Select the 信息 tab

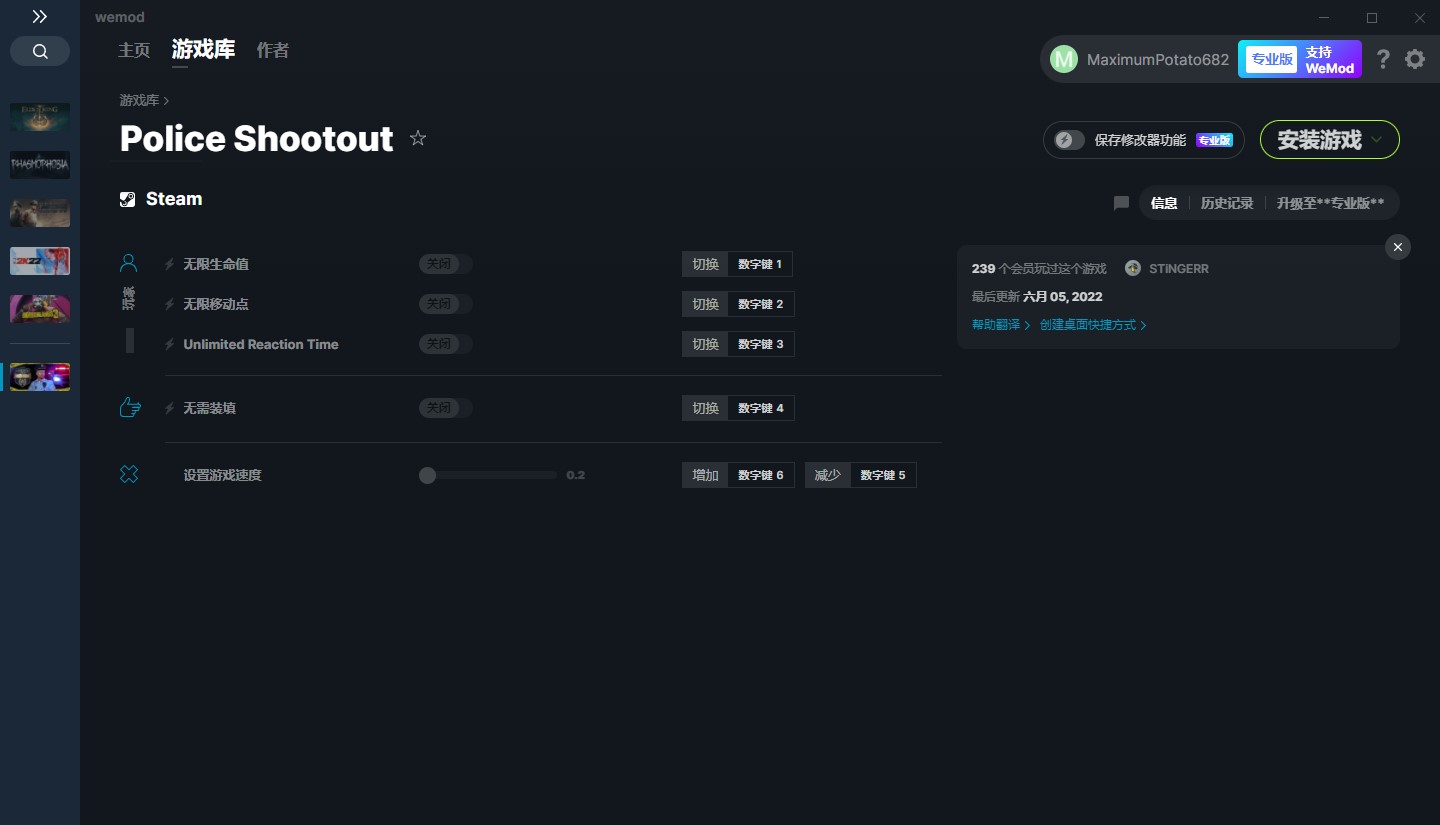[1164, 203]
